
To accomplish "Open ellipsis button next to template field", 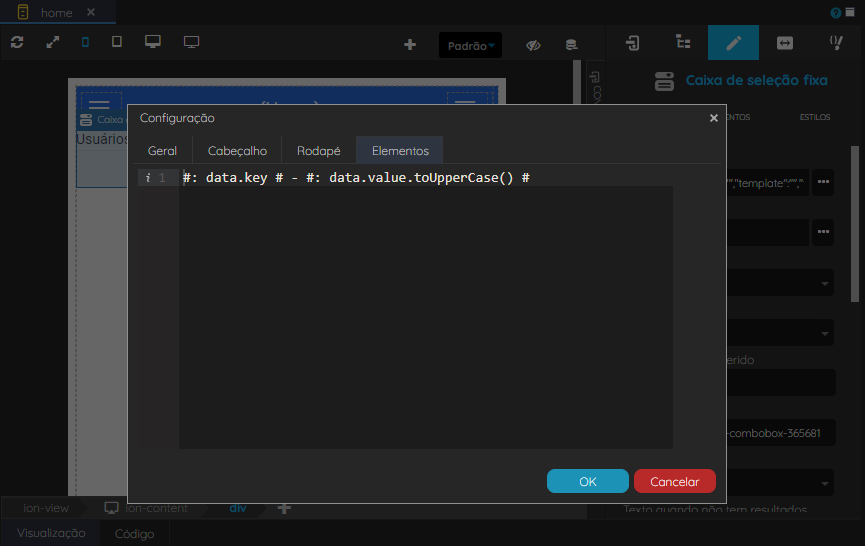I will 823,182.
